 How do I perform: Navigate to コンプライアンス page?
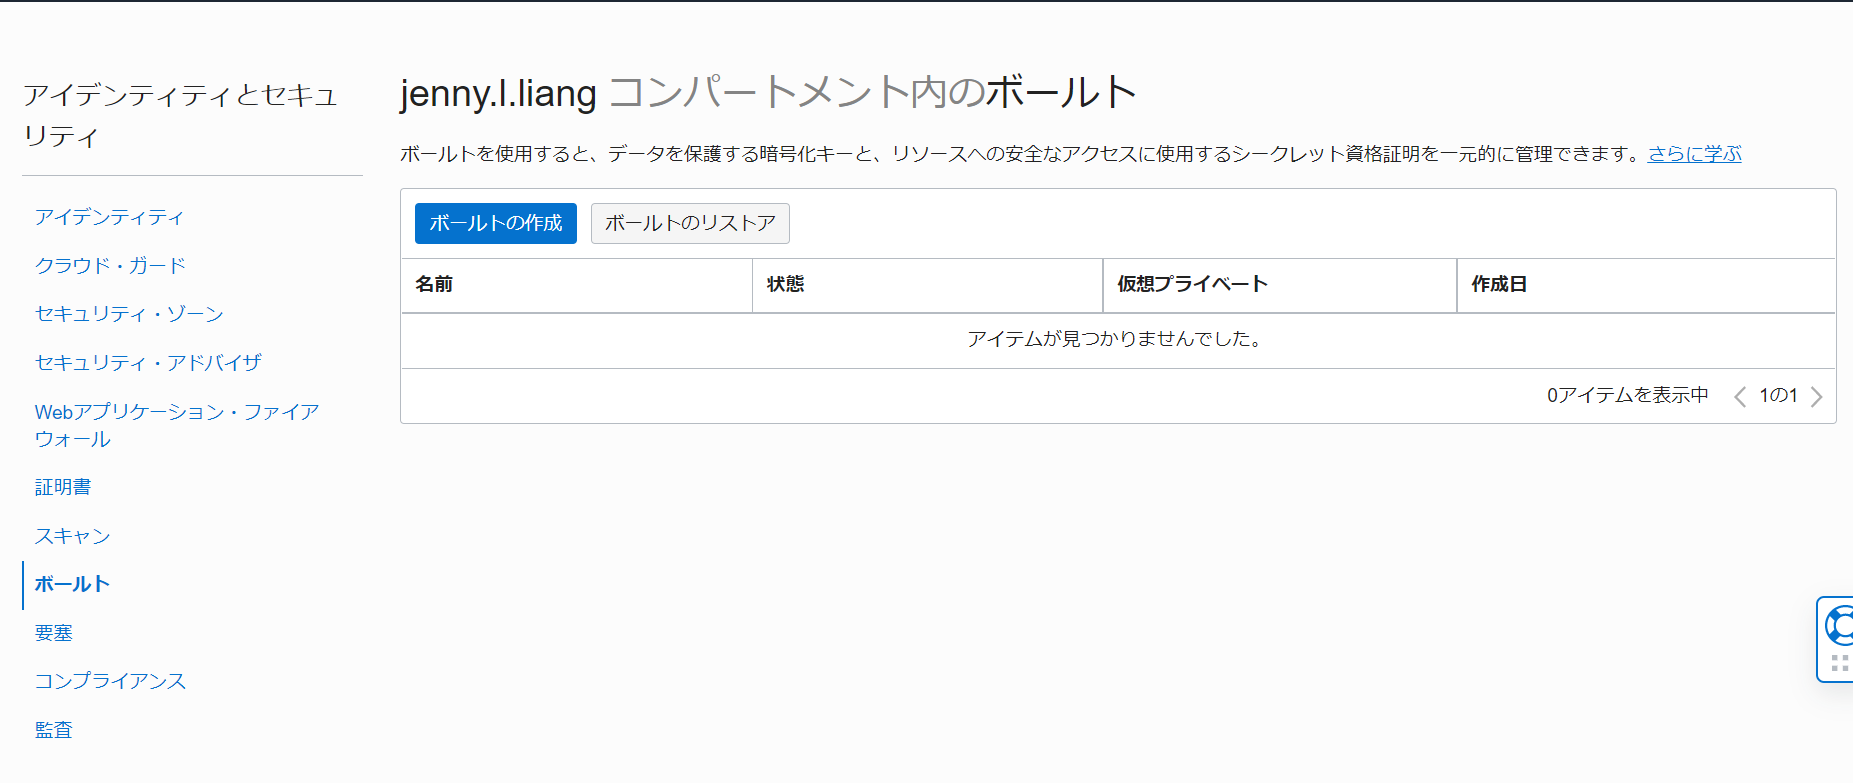coord(110,681)
